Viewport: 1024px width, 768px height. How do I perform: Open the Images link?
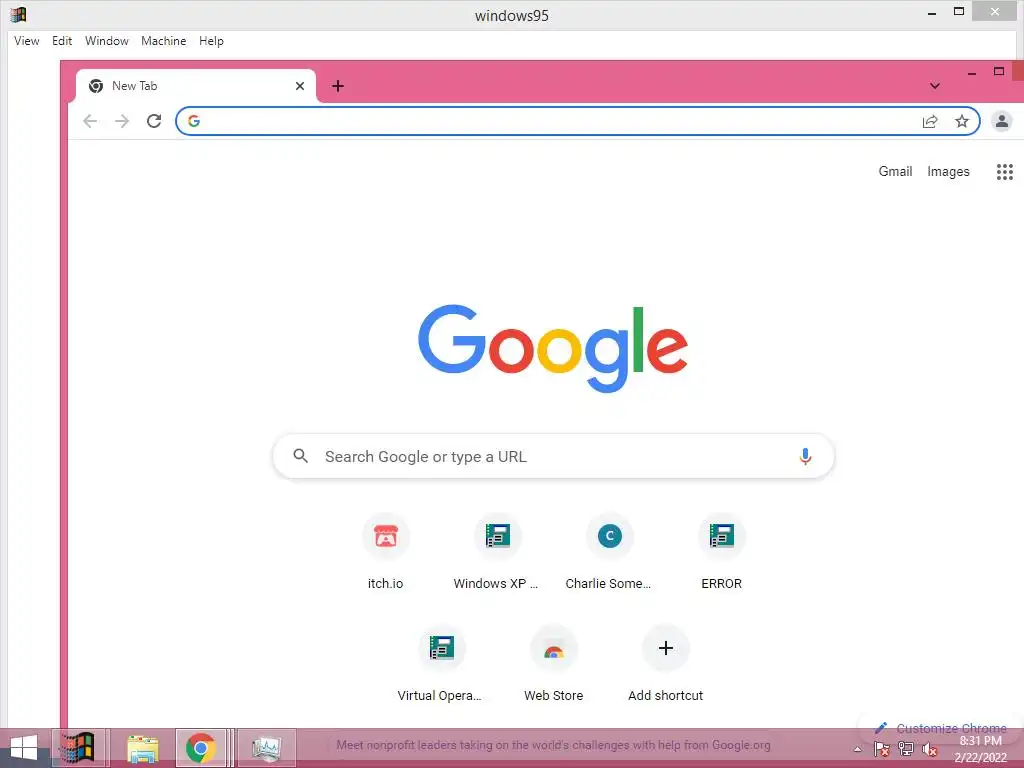click(948, 171)
